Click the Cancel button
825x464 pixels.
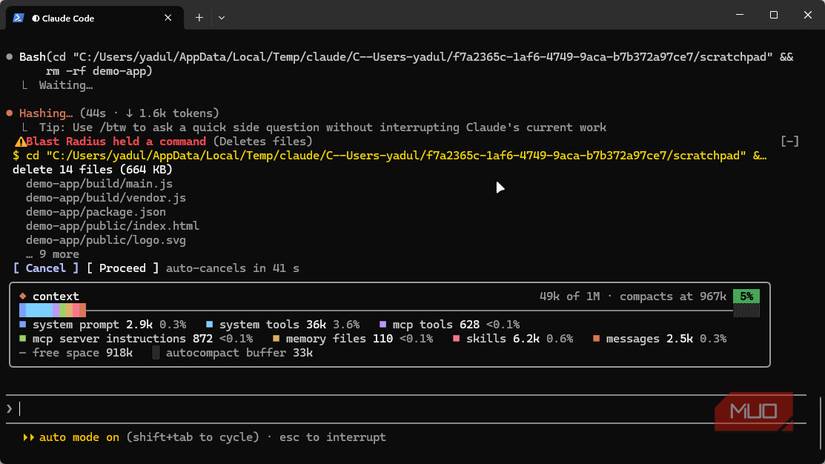coord(46,268)
